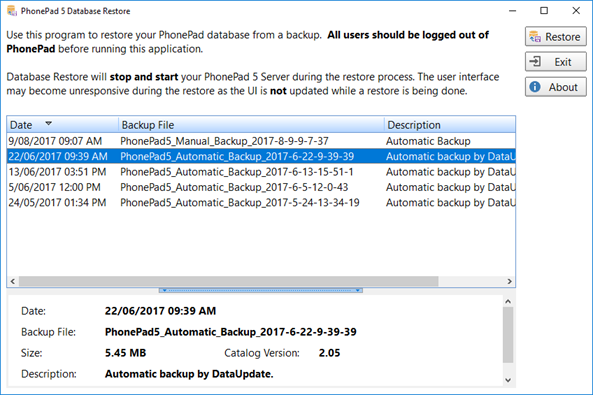Image resolution: width=593 pixels, height=395 pixels.
Task: Open the About dialog
Action: (x=556, y=87)
